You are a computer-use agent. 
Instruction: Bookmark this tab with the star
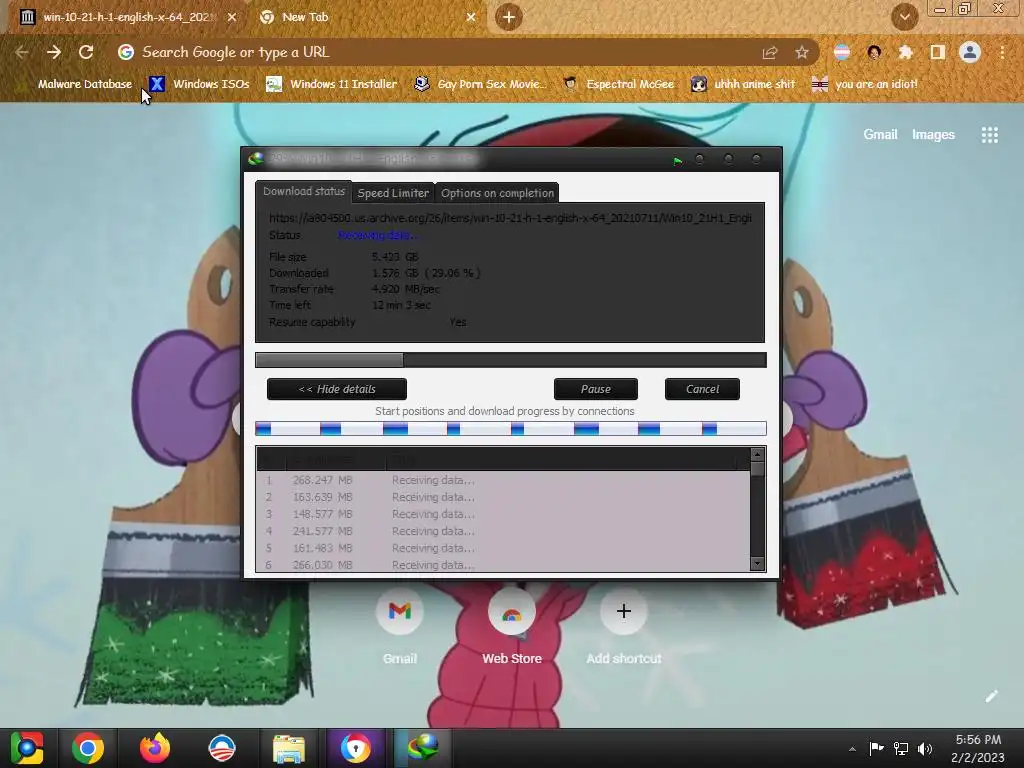tap(802, 53)
